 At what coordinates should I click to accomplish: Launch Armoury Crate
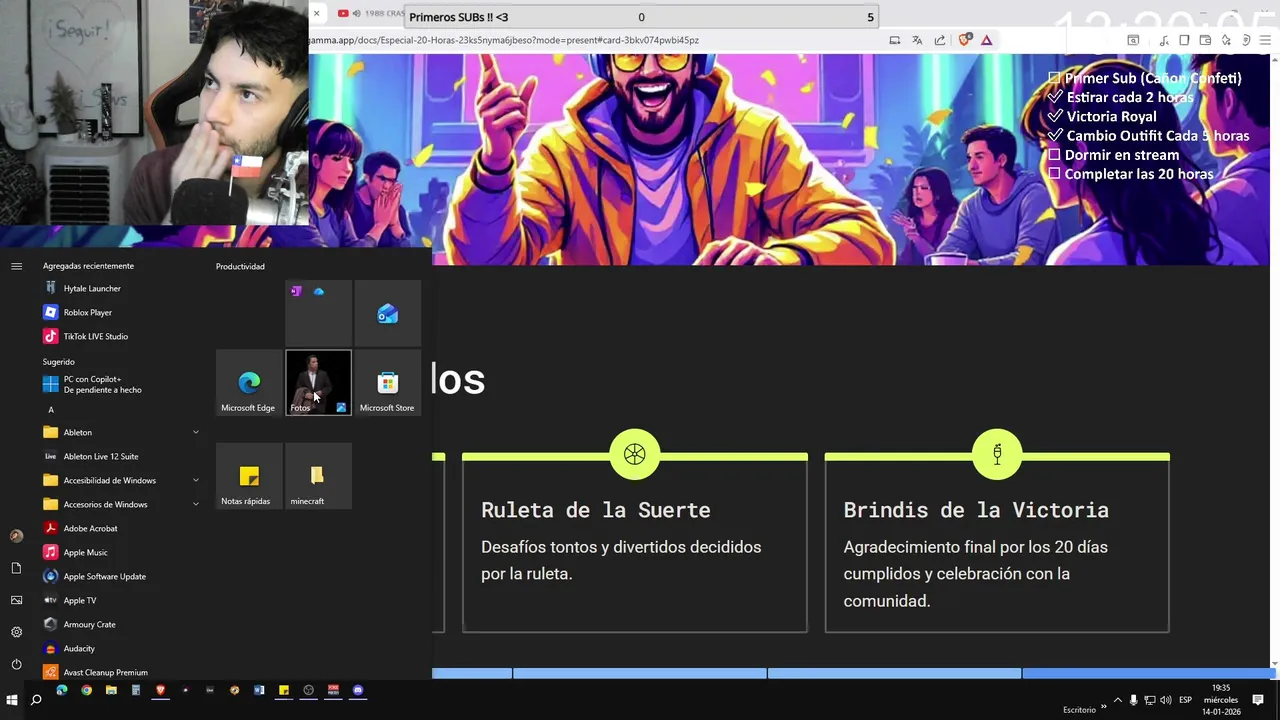120,624
